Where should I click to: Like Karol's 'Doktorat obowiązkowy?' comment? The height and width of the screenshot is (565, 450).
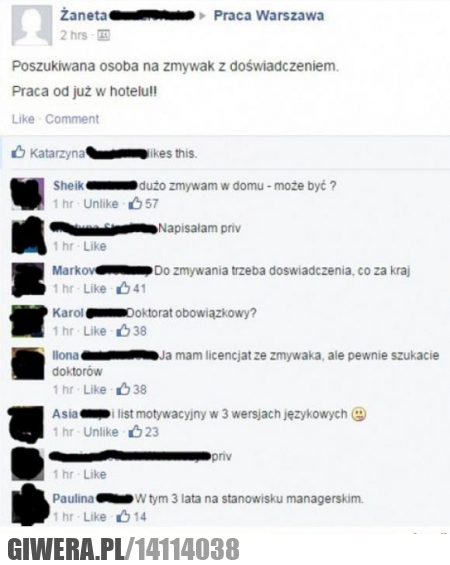click(95, 331)
